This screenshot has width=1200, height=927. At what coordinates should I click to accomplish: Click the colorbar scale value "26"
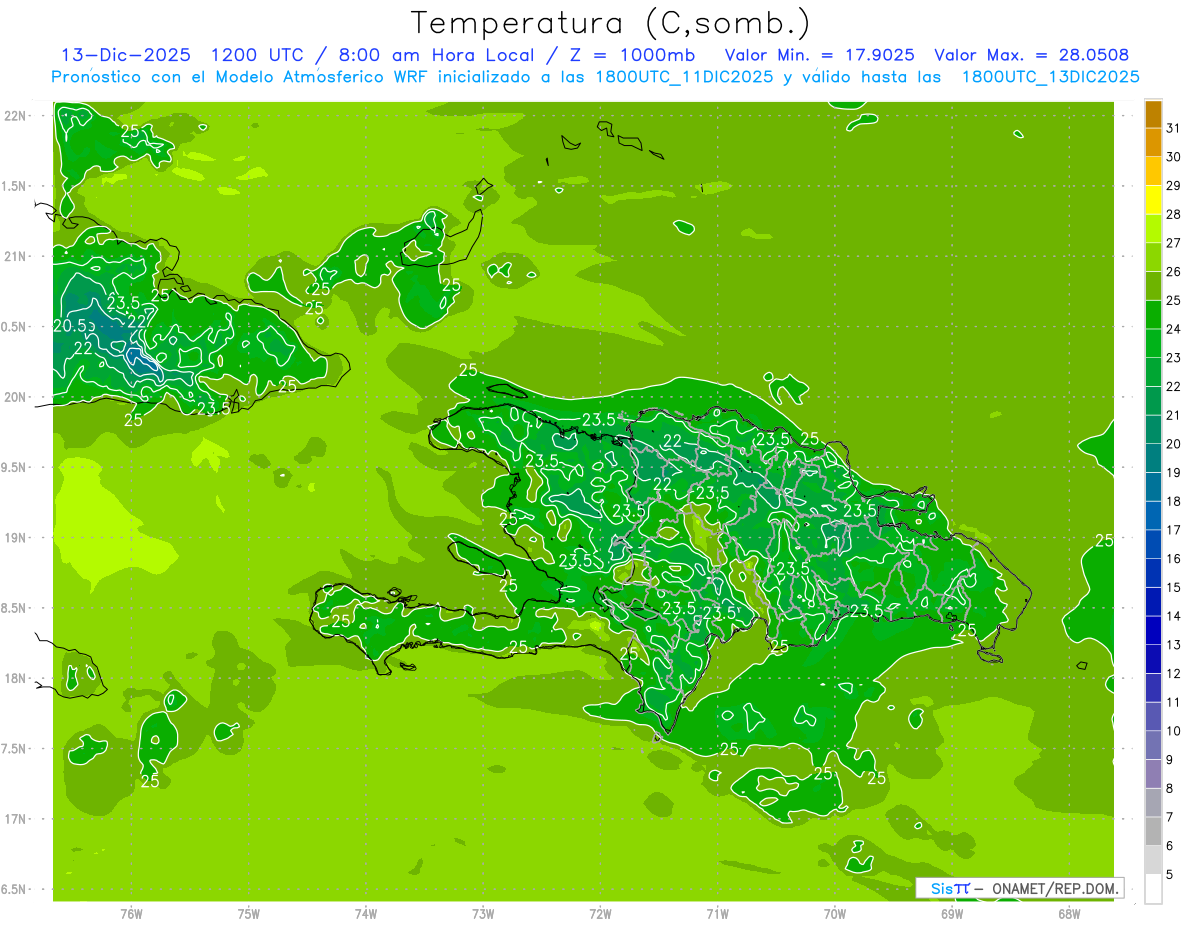1173,272
